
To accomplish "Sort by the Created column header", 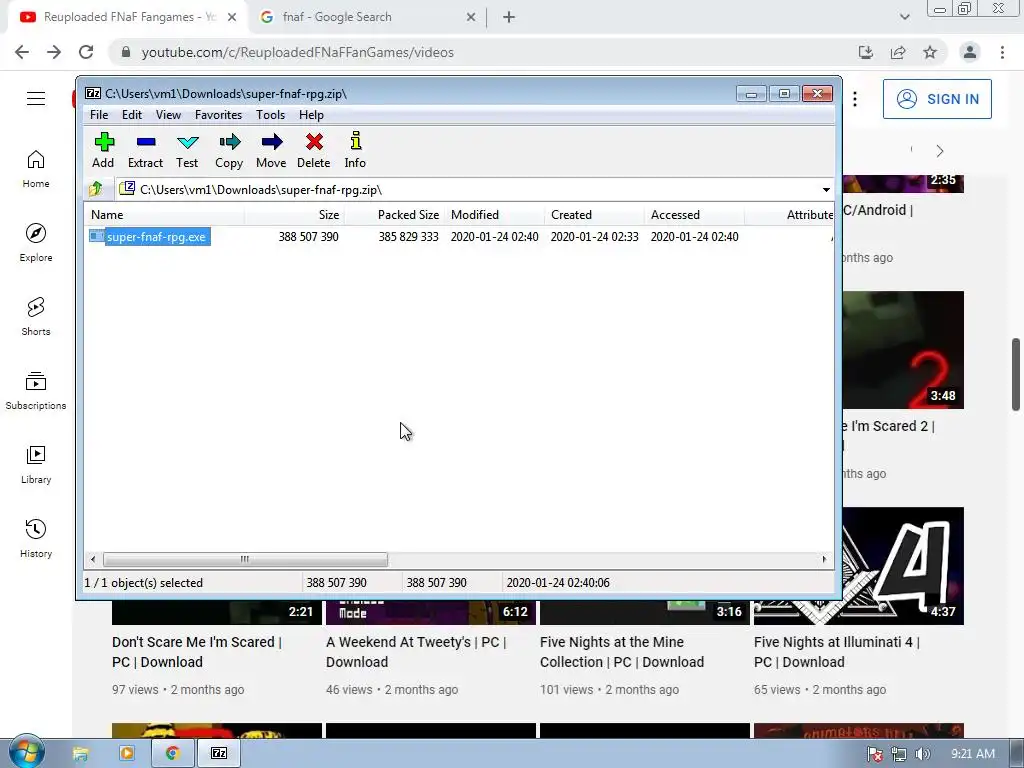I will pyautogui.click(x=594, y=215).
